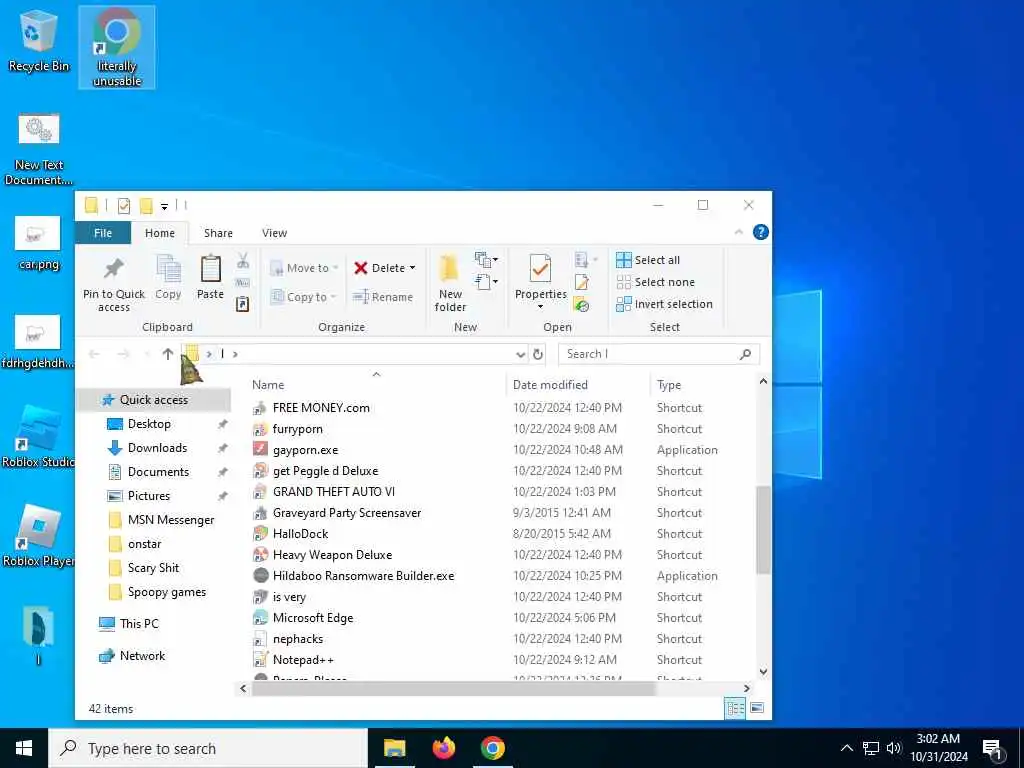Click the New folder icon
1024x768 pixels.
click(x=449, y=269)
